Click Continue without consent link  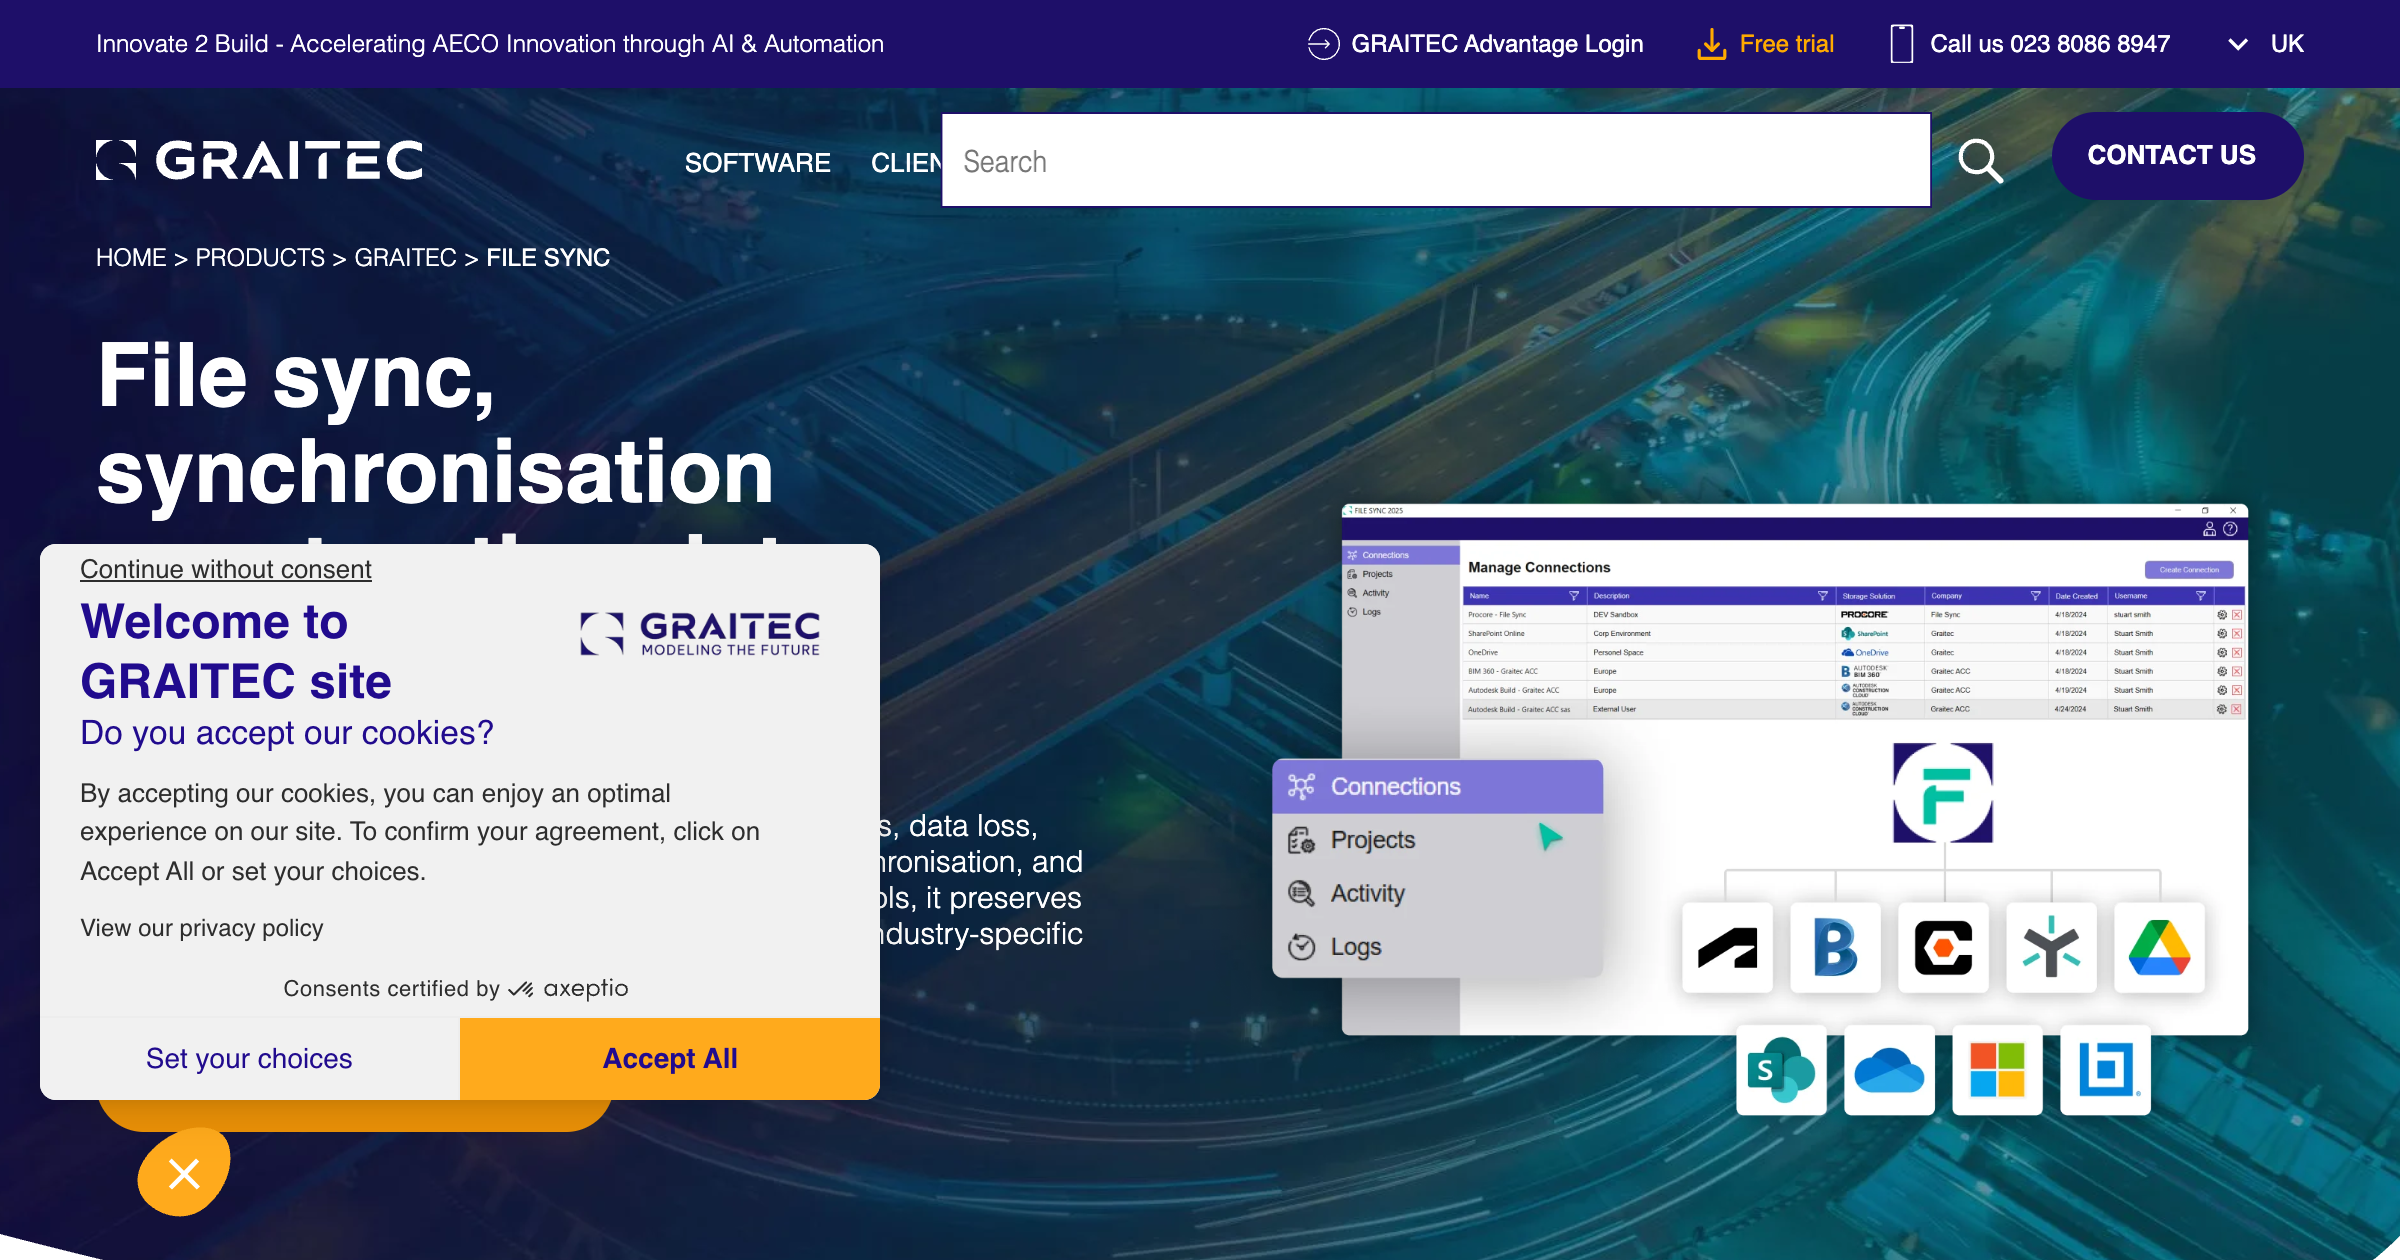click(x=226, y=569)
